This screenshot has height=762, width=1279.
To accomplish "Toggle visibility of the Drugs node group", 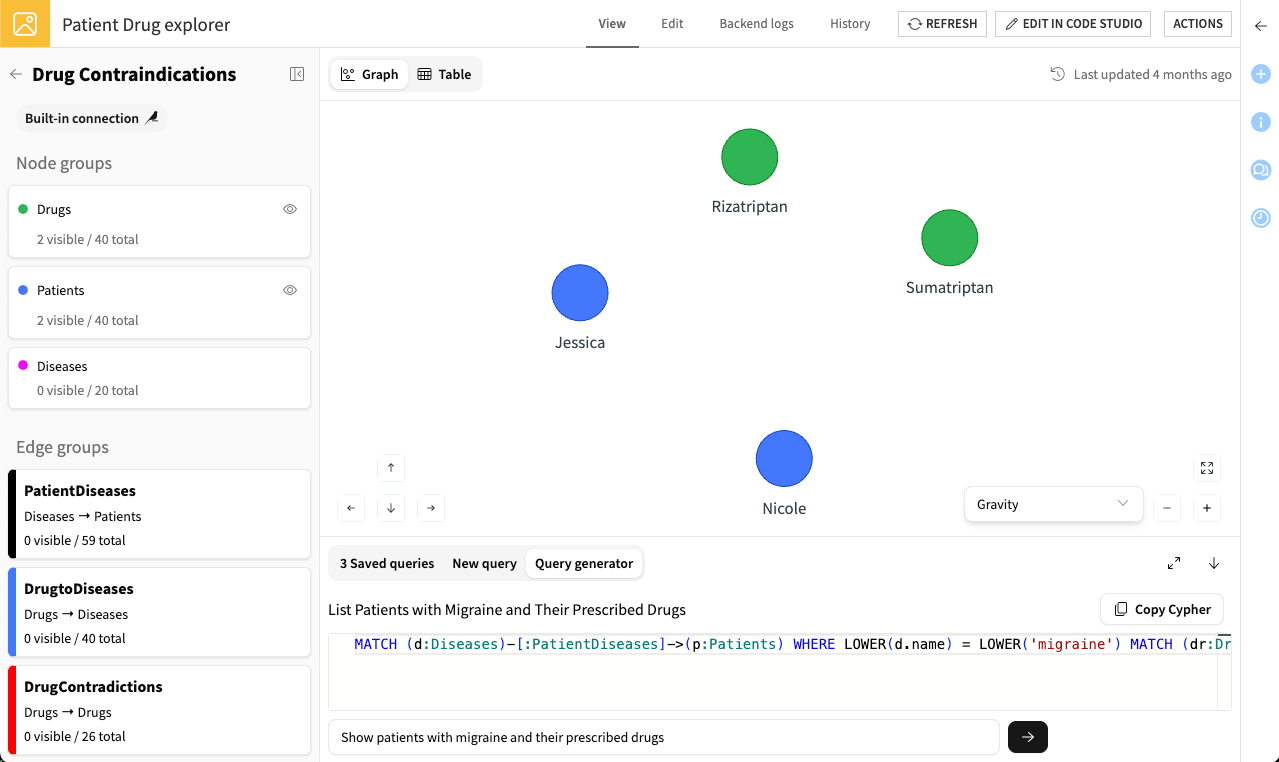I will (x=289, y=208).
